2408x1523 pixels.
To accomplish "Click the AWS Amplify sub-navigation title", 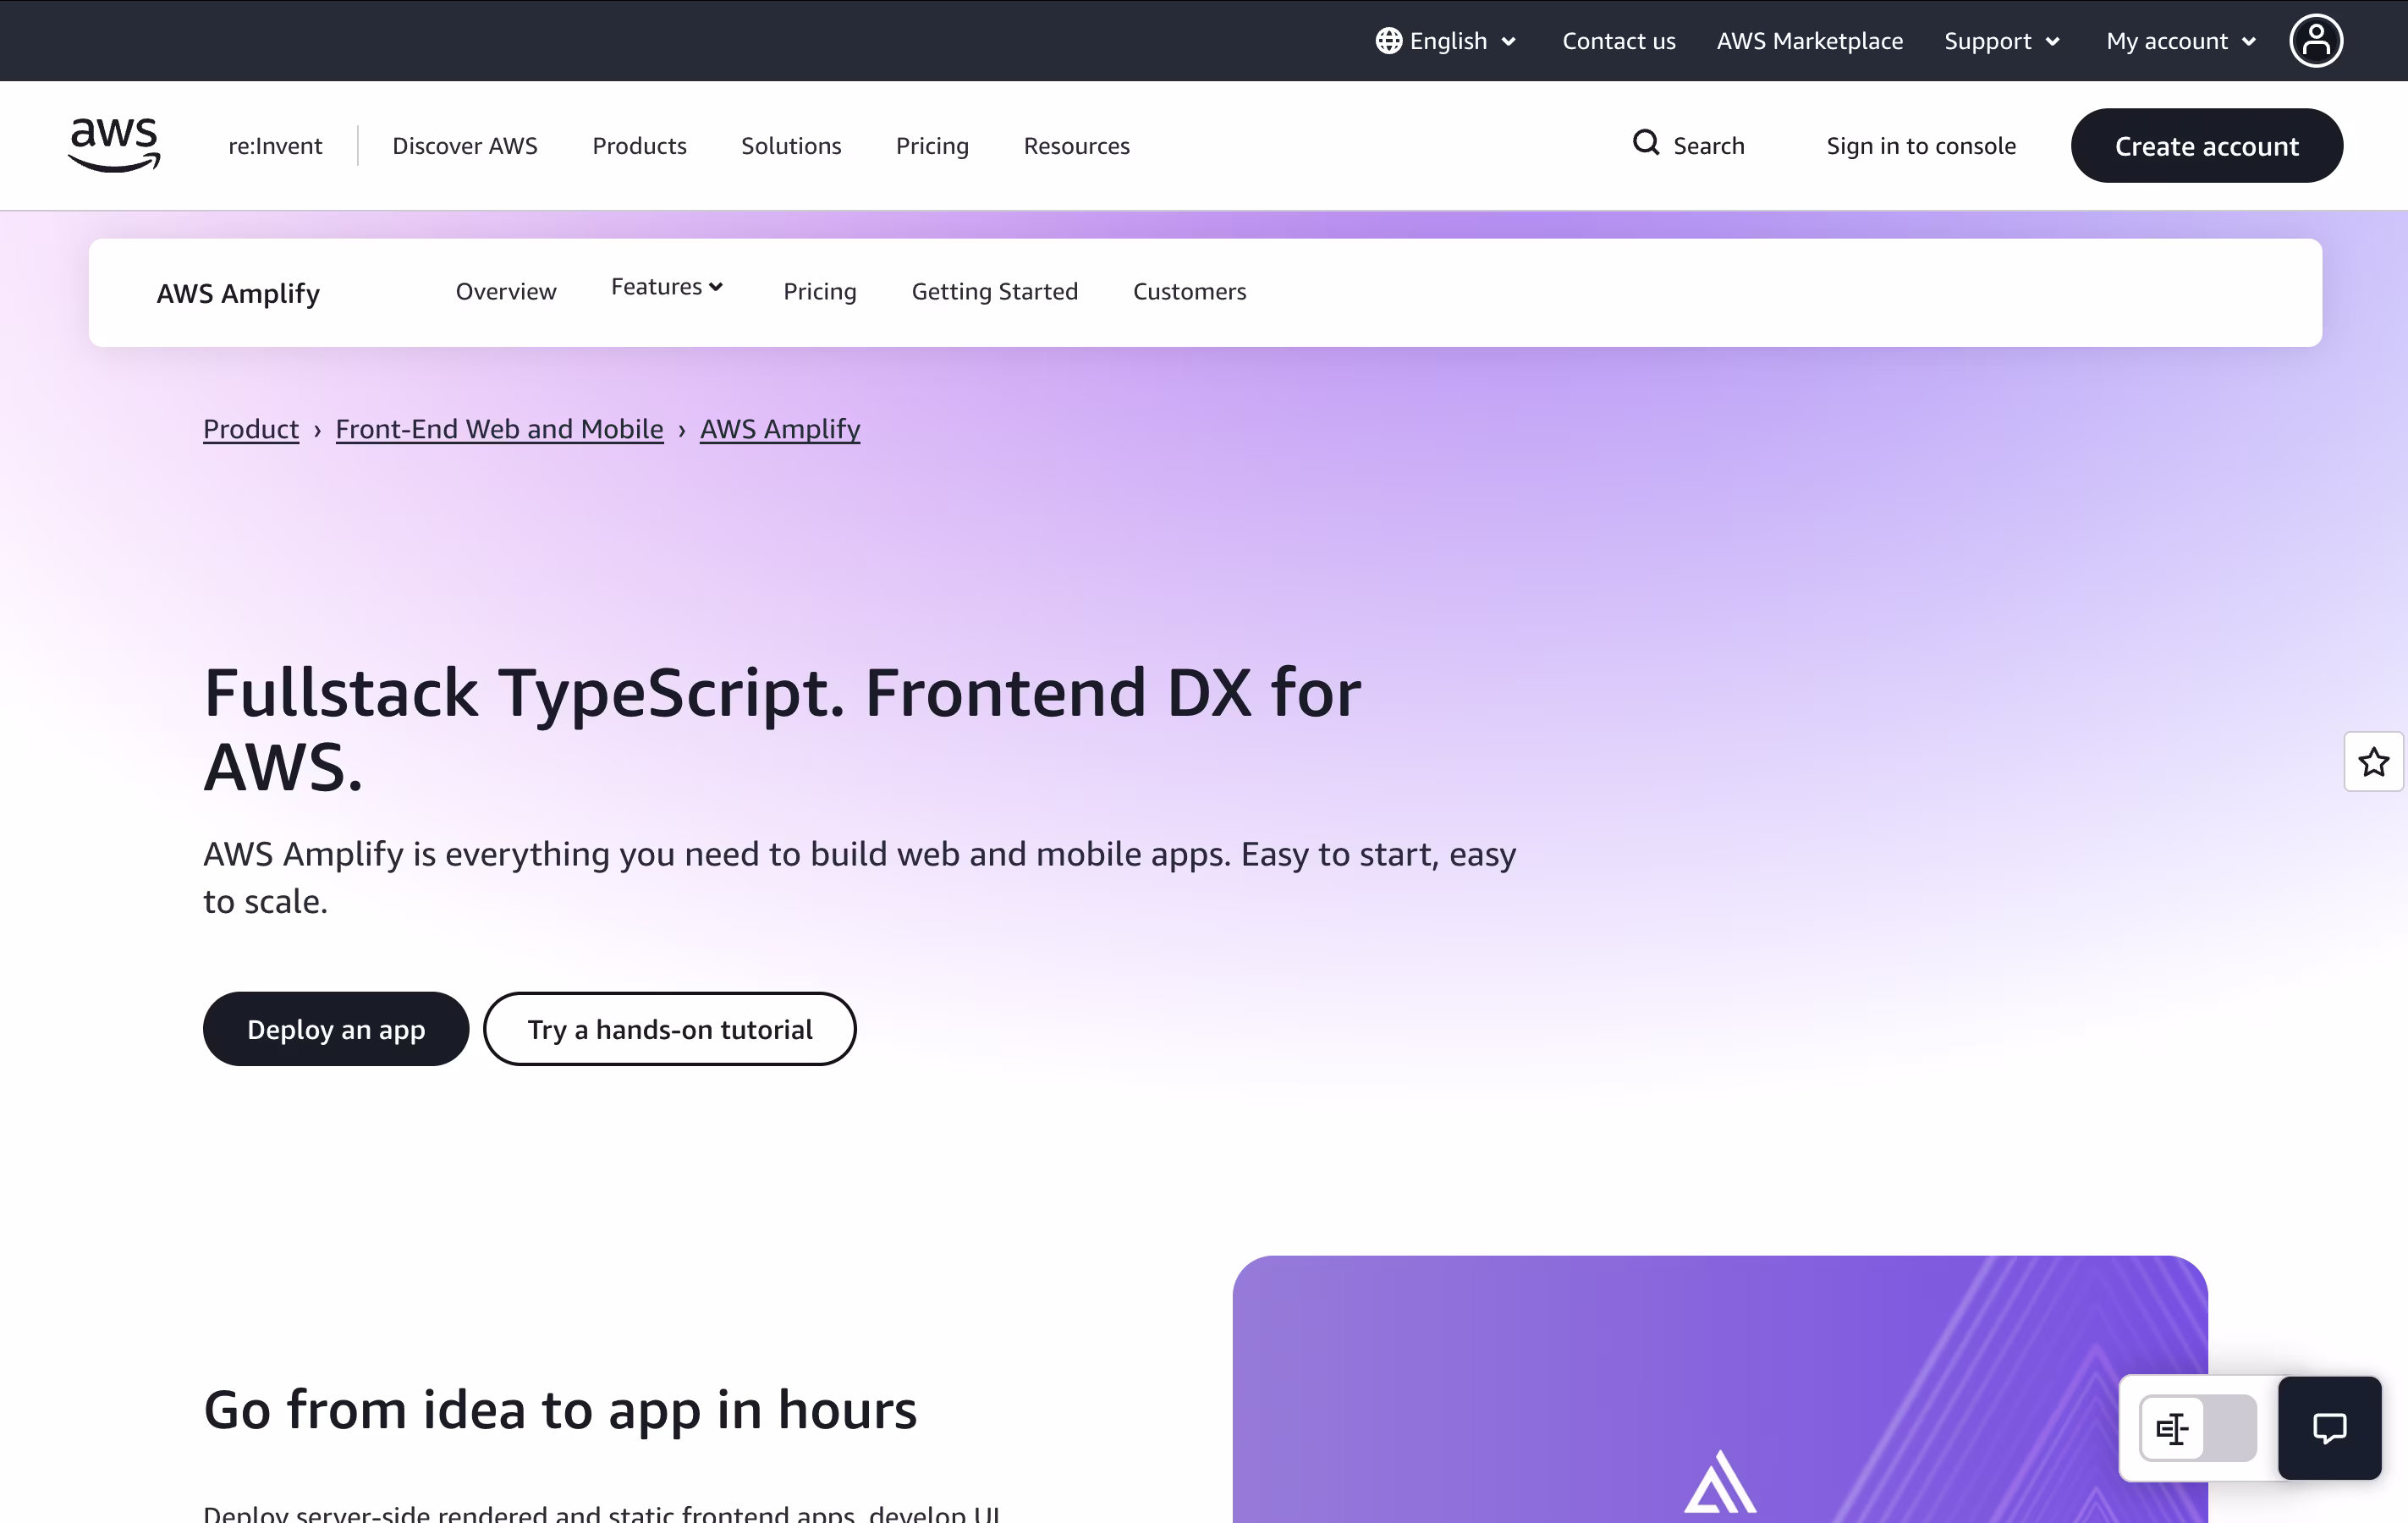I will pos(238,293).
